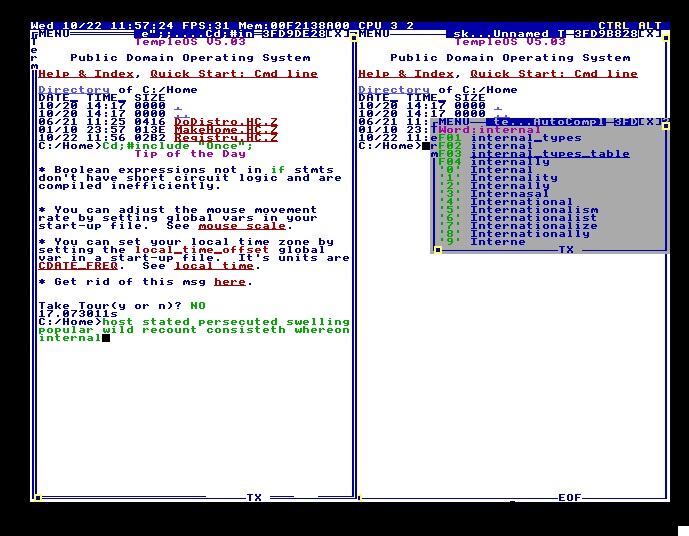This screenshot has width=689, height=536.
Task: Click the typed word 'internal' at cursor
Action: 70,338
